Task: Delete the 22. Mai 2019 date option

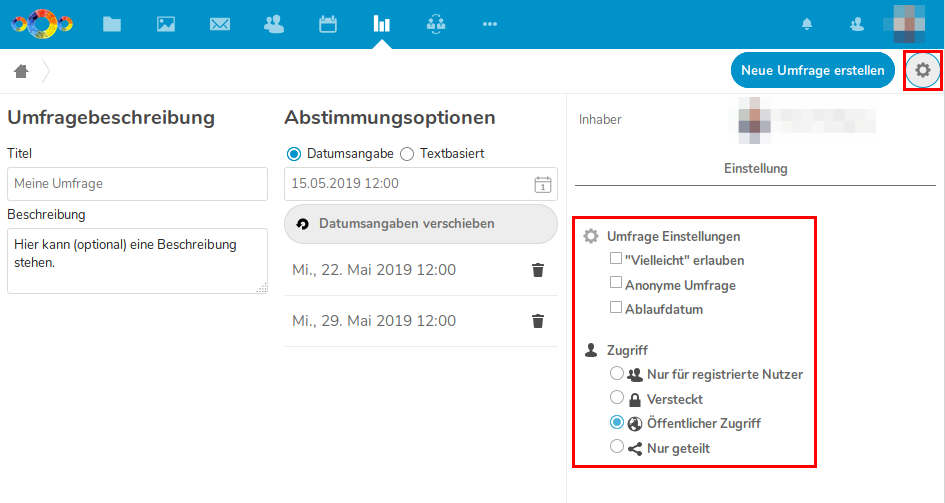Action: pyautogui.click(x=538, y=270)
